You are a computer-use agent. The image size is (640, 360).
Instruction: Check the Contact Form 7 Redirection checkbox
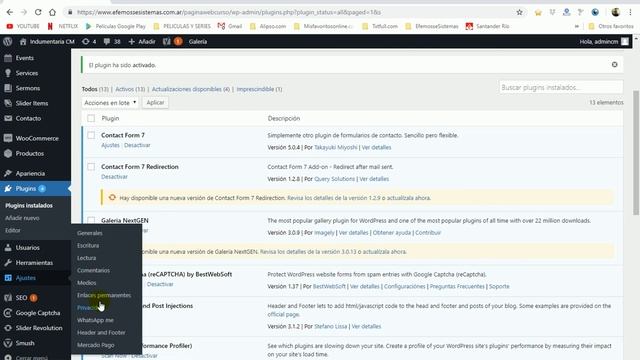click(x=91, y=167)
